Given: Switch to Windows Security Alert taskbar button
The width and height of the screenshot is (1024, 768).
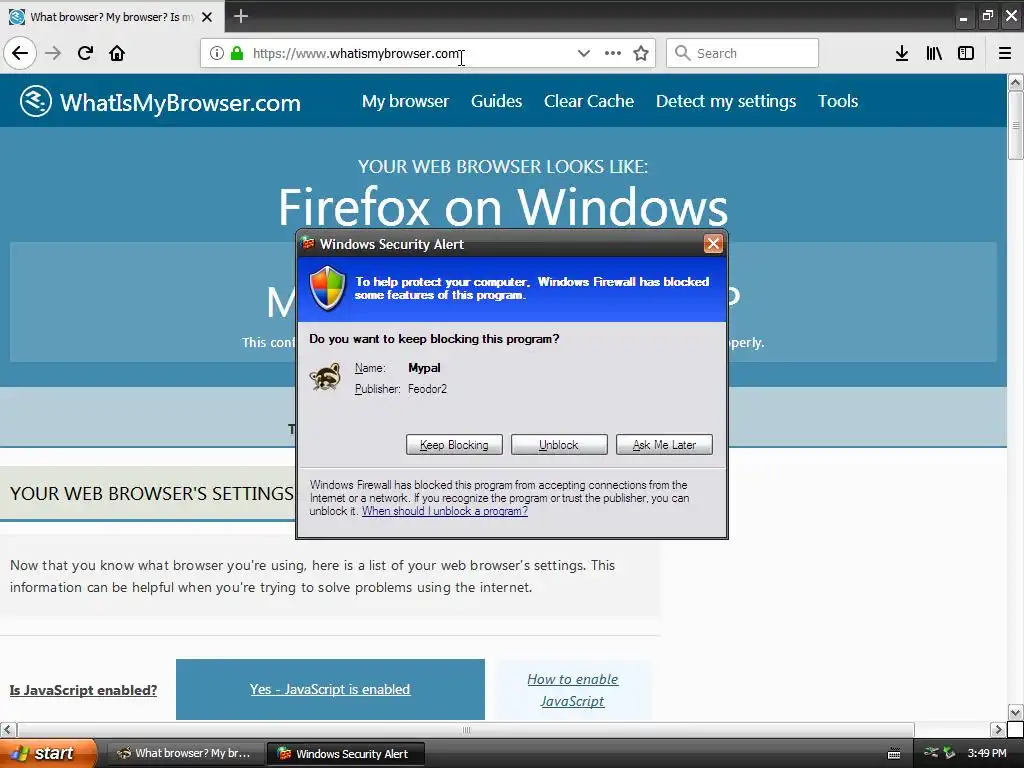Looking at the screenshot, I should pos(346,754).
